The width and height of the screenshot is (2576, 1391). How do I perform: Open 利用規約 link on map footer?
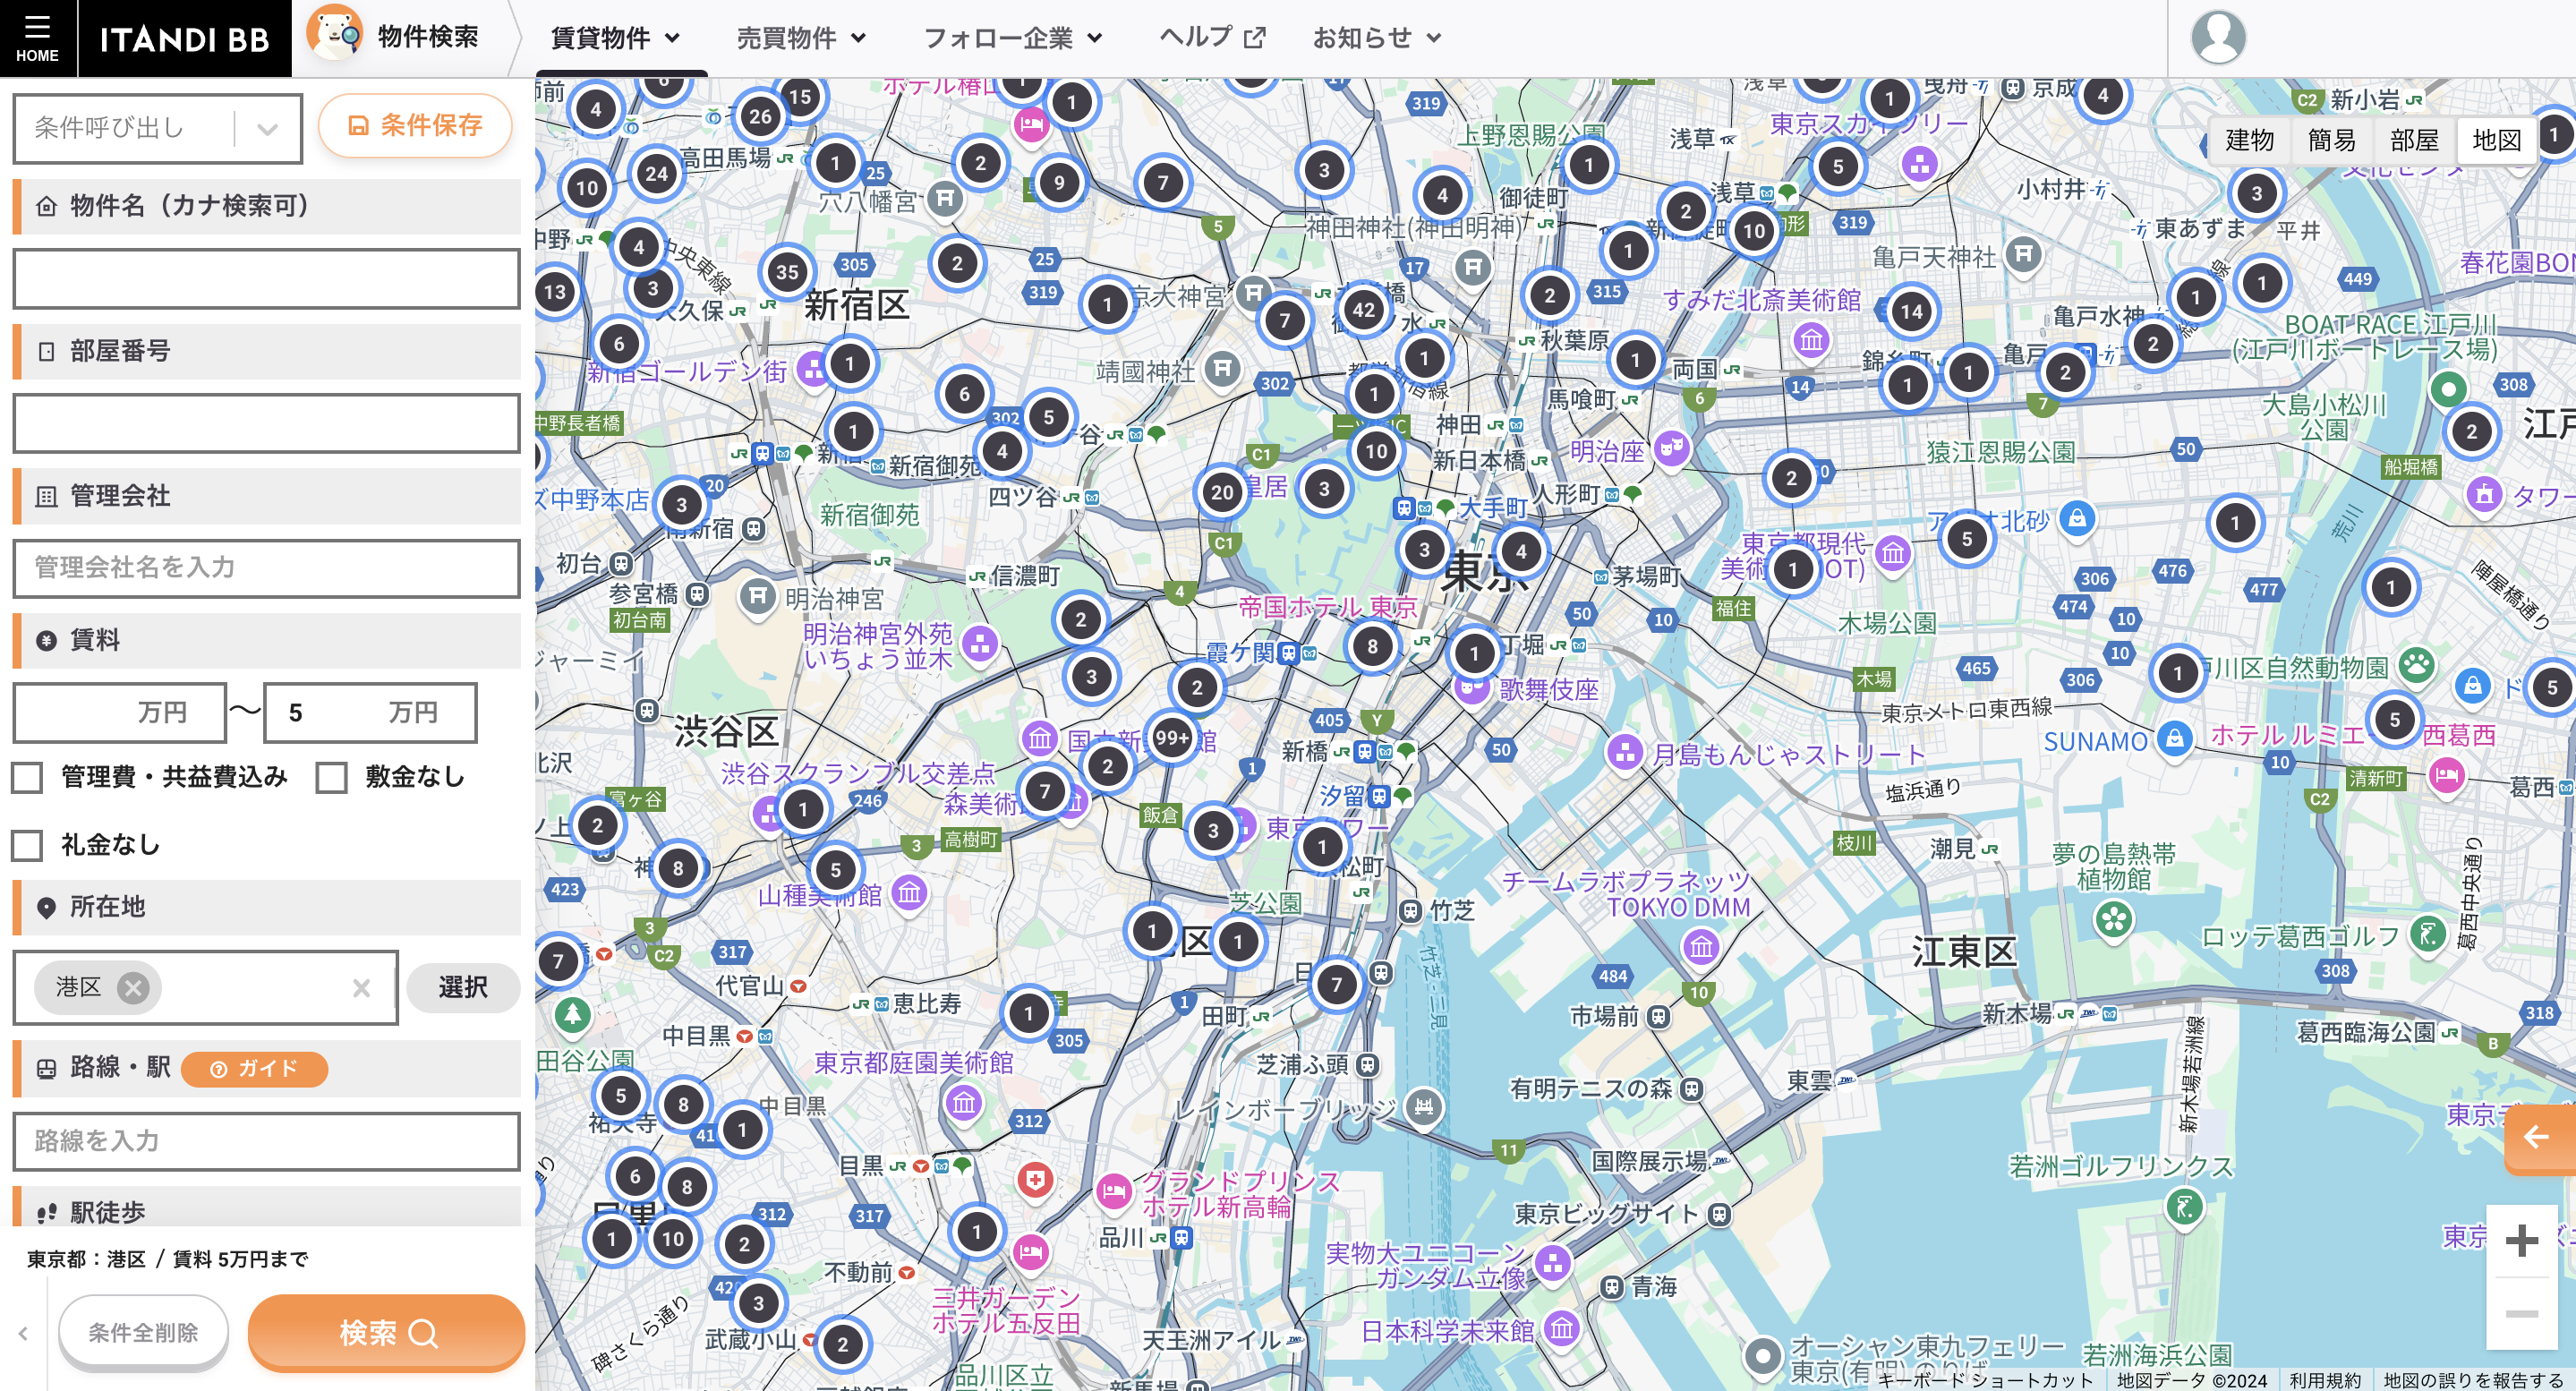click(2324, 1380)
